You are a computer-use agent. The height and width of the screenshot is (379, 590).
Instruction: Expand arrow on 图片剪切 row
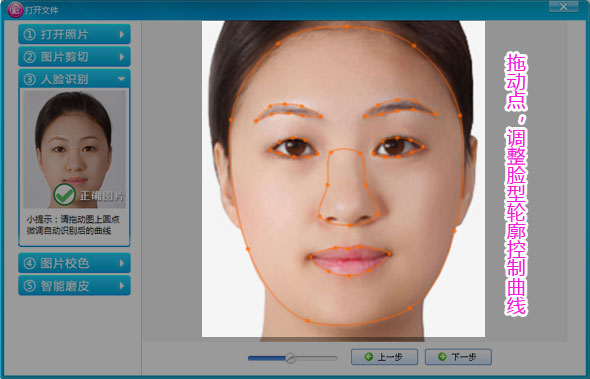tap(122, 57)
